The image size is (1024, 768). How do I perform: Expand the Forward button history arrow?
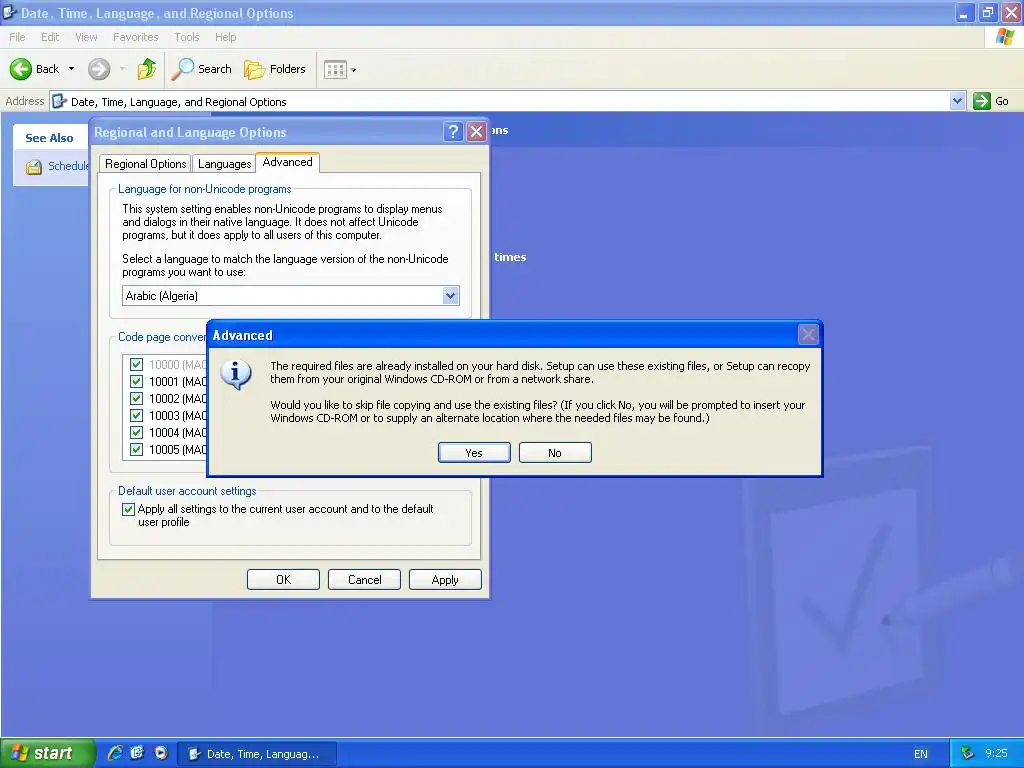coord(122,69)
